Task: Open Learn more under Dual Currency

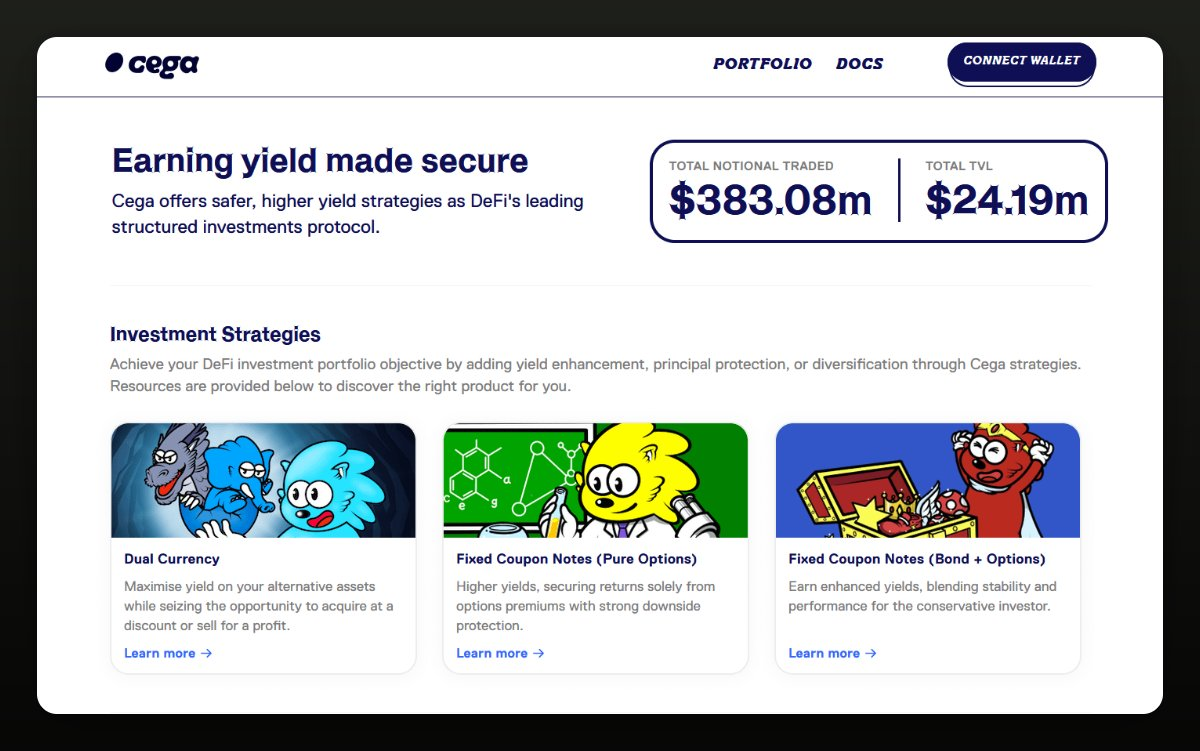Action: click(x=167, y=653)
